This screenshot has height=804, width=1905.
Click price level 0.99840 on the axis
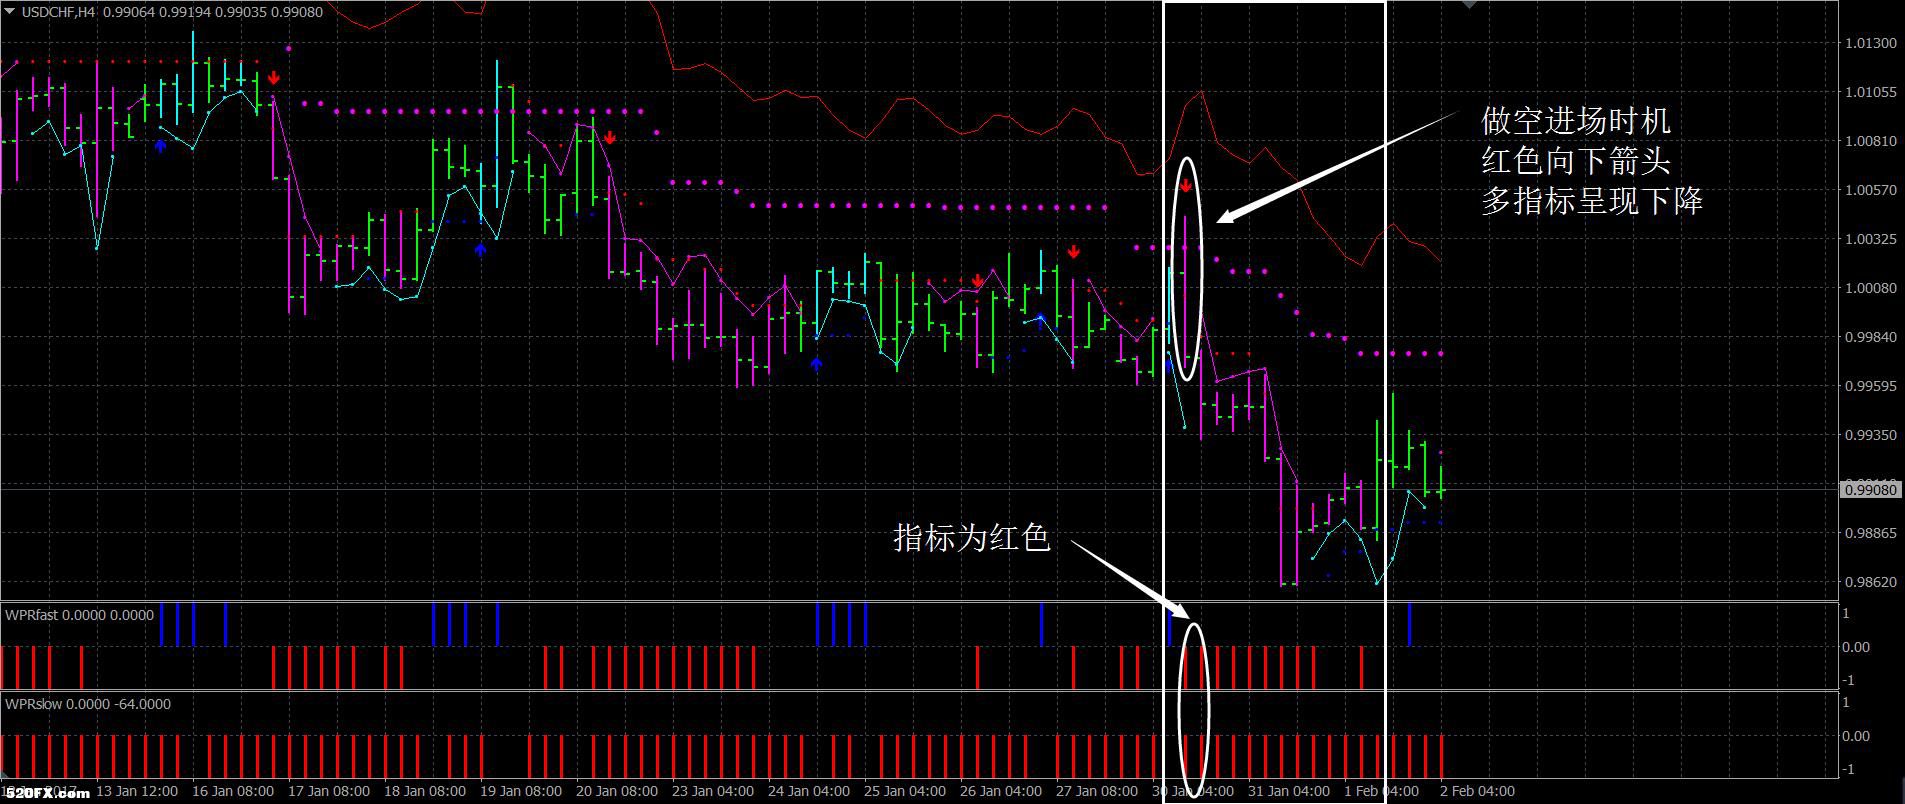(x=1871, y=337)
